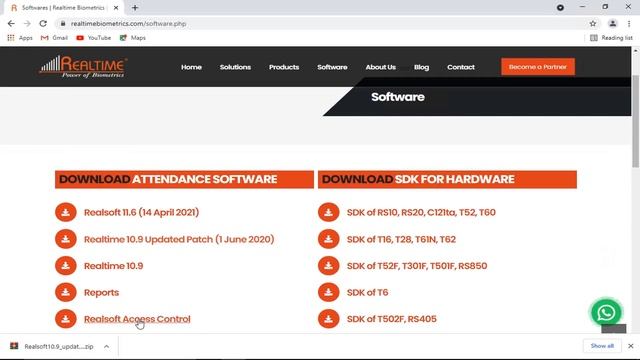640x360 pixels.
Task: Open a new browser tab
Action: [x=135, y=7]
